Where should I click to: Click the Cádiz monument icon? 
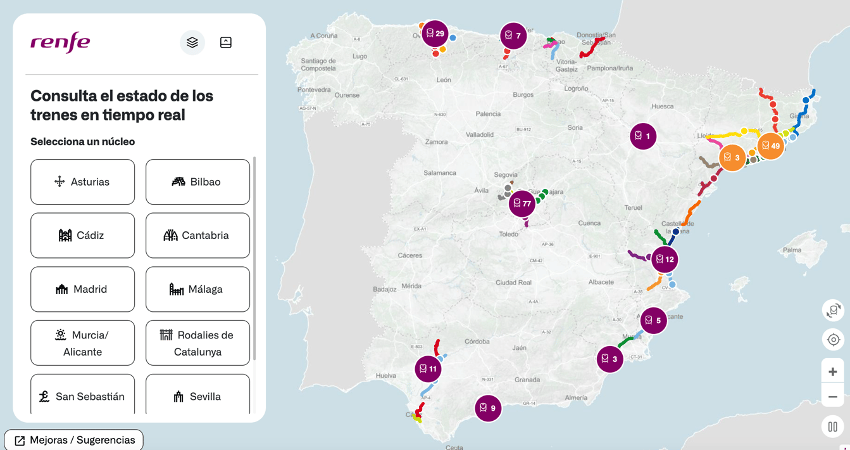click(65, 235)
